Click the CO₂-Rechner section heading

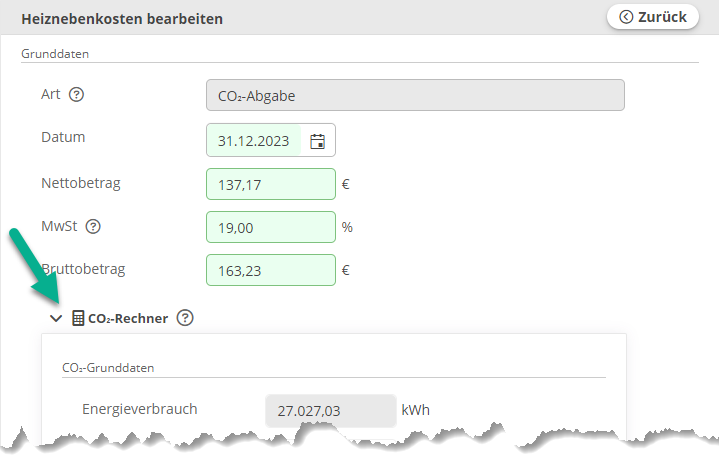point(128,319)
